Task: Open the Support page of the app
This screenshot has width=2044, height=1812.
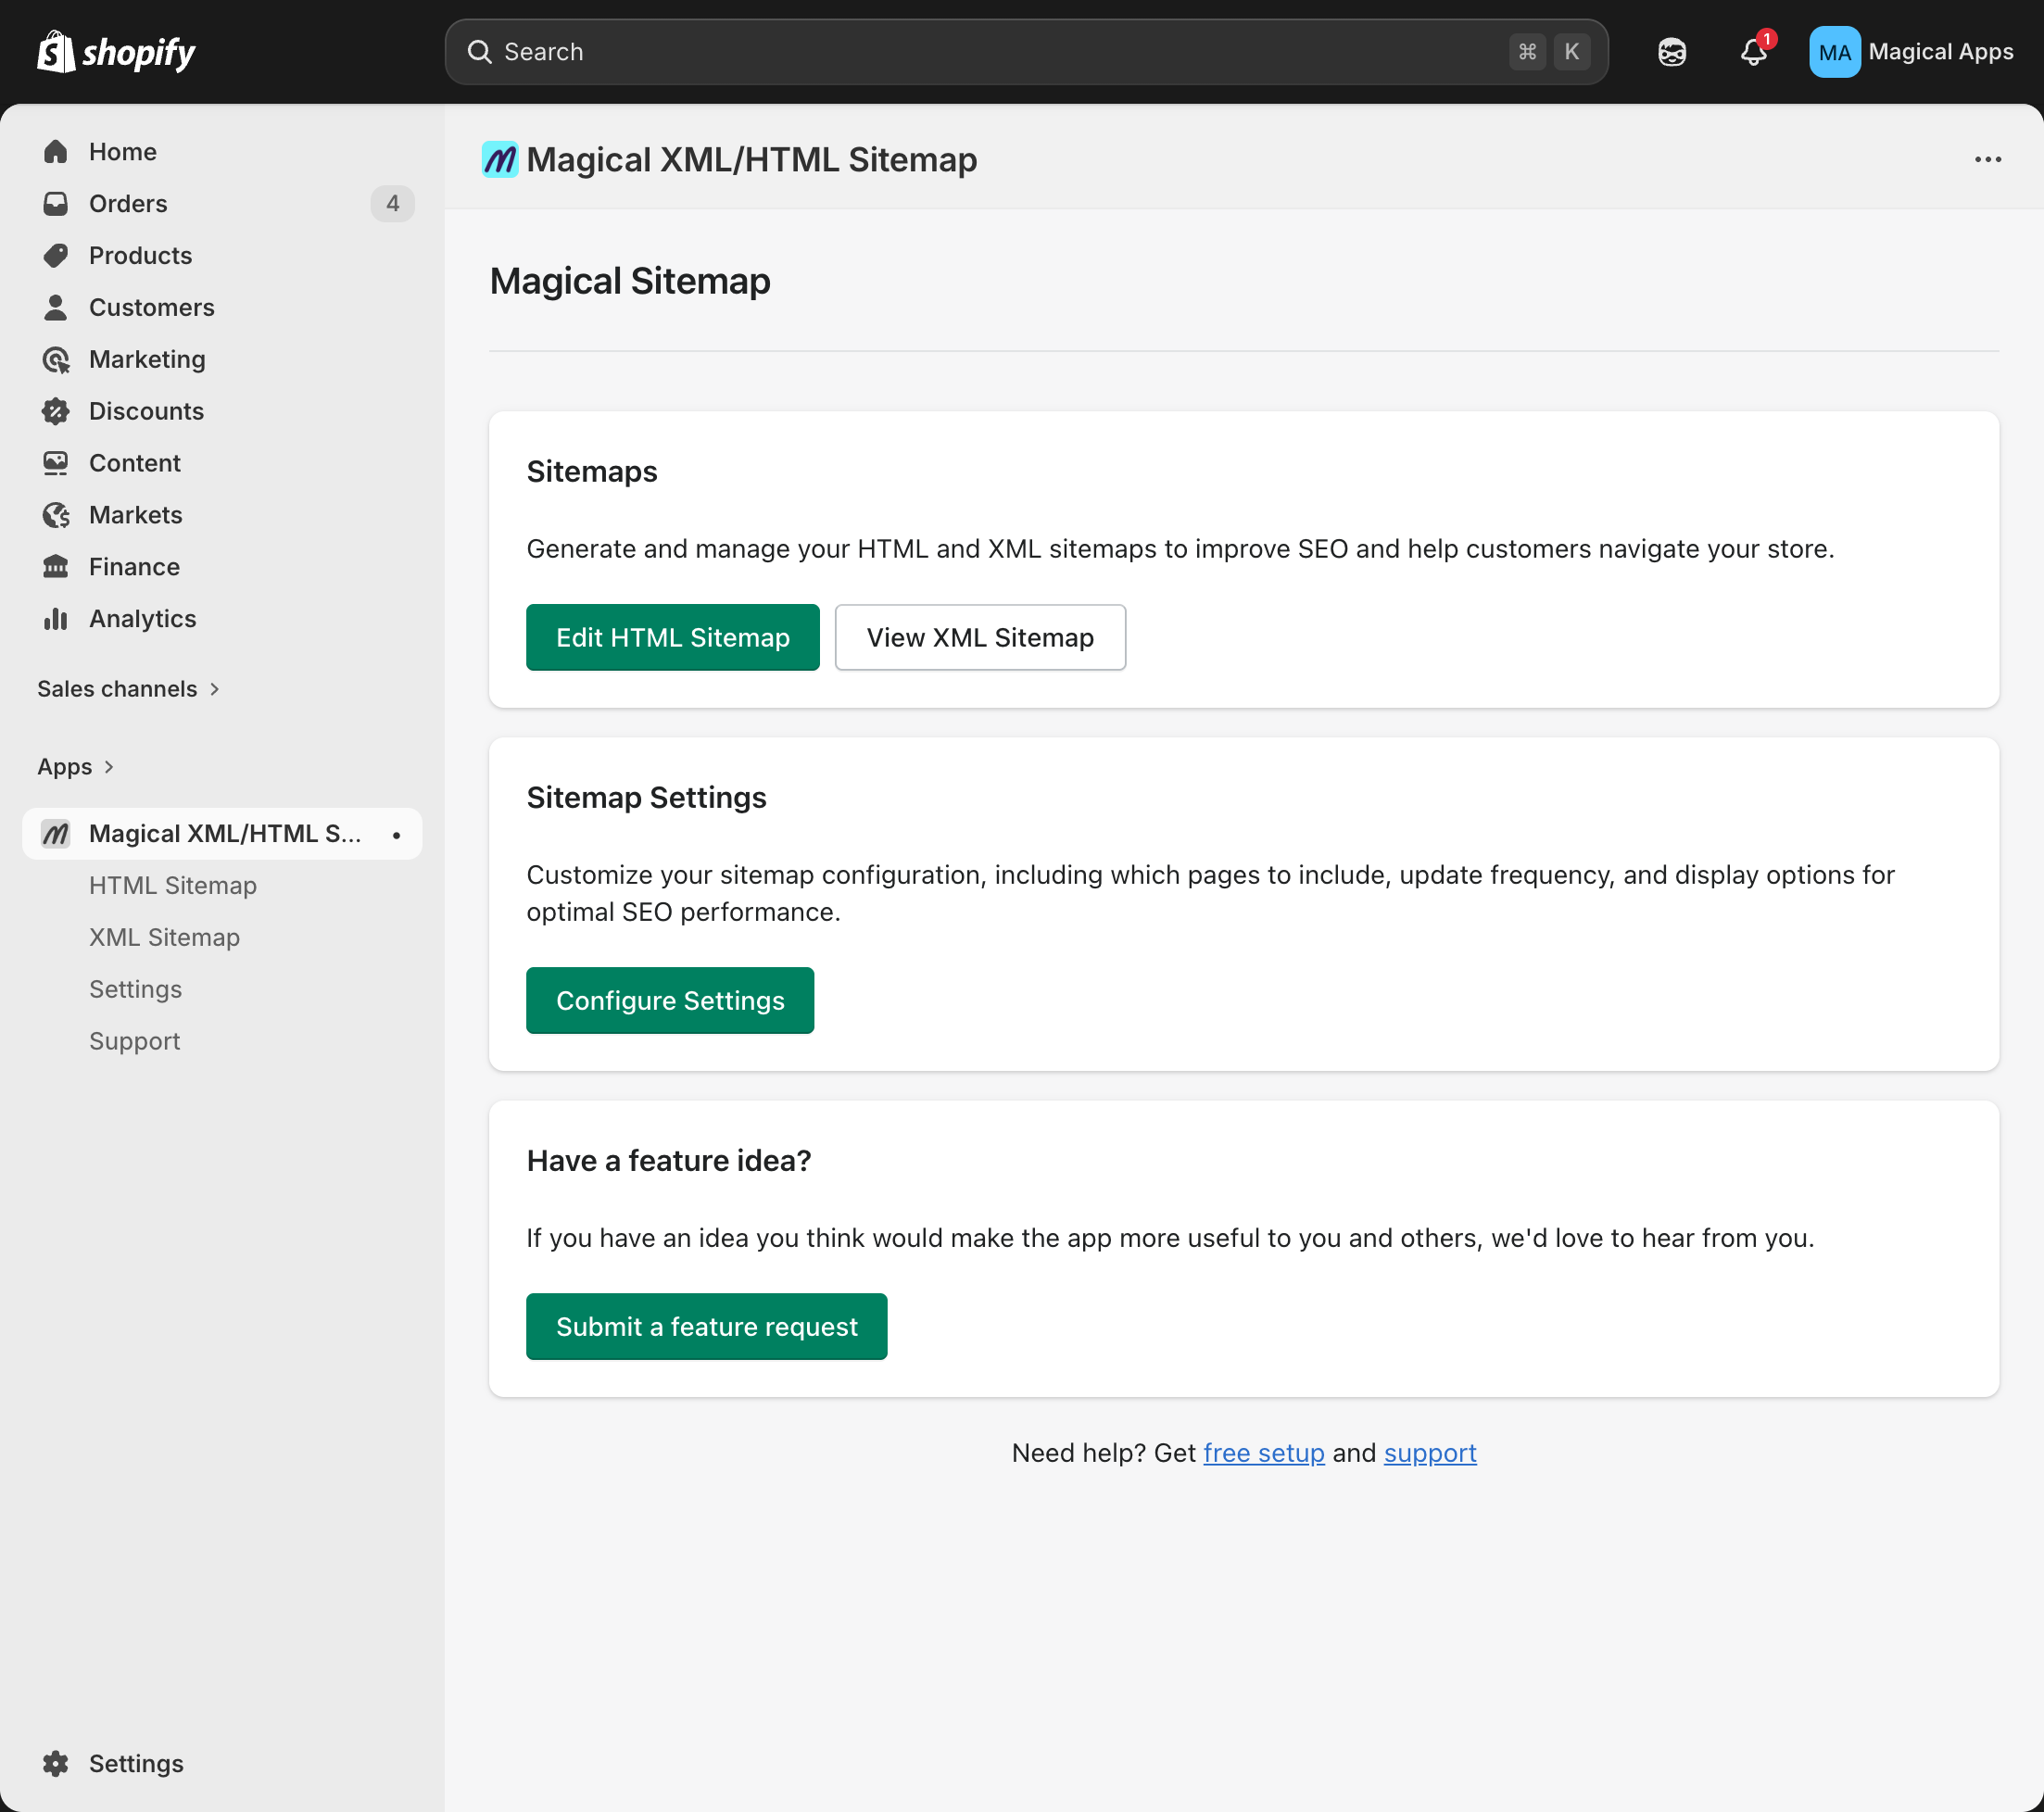Action: click(134, 1040)
